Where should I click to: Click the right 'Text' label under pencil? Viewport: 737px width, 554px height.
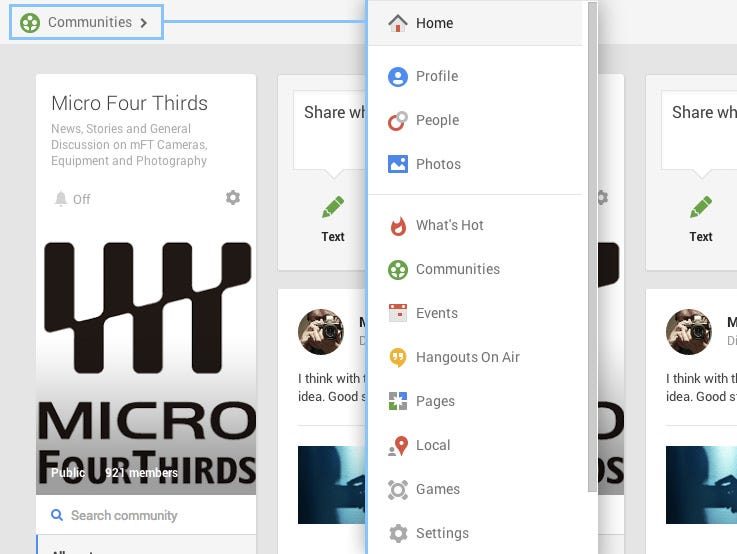click(x=701, y=236)
